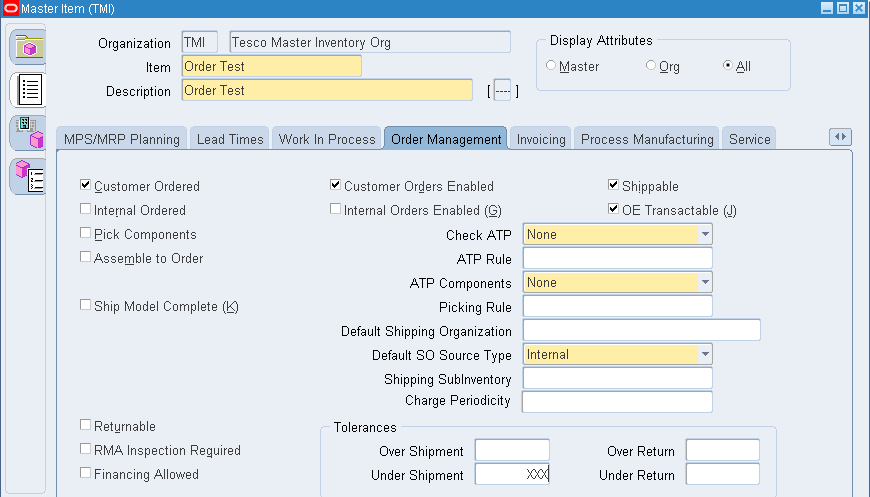Screen dimensions: 870x497
Task: Enable Financing Allowed checkbox
Action: coord(85,473)
